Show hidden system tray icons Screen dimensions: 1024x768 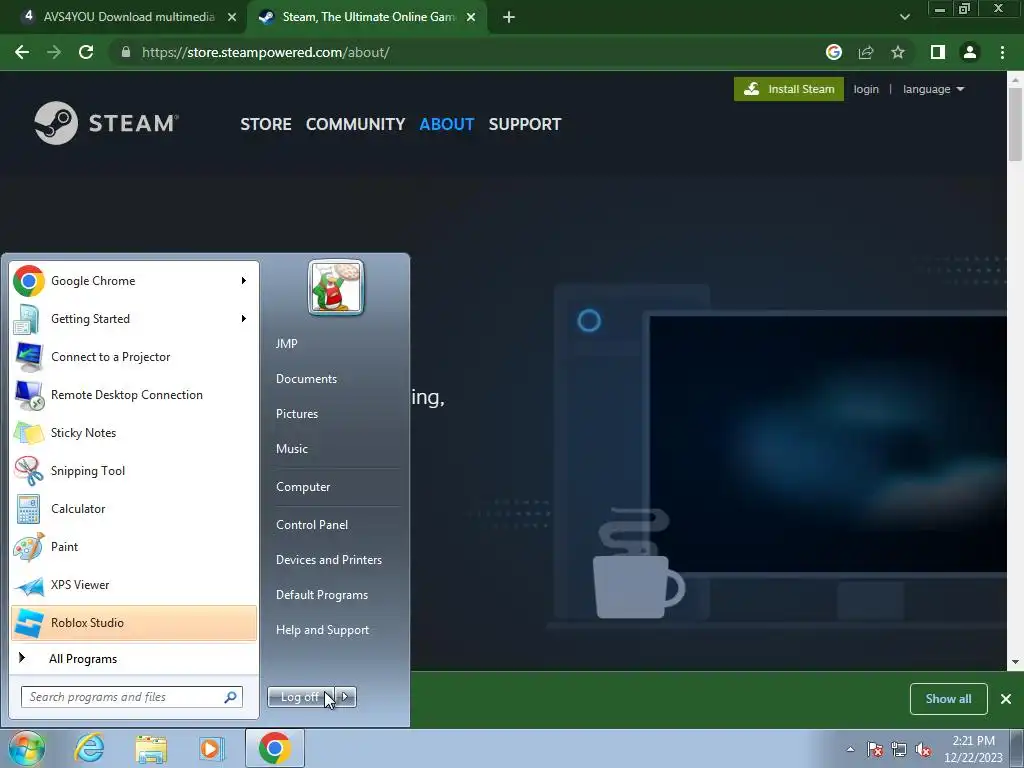850,749
